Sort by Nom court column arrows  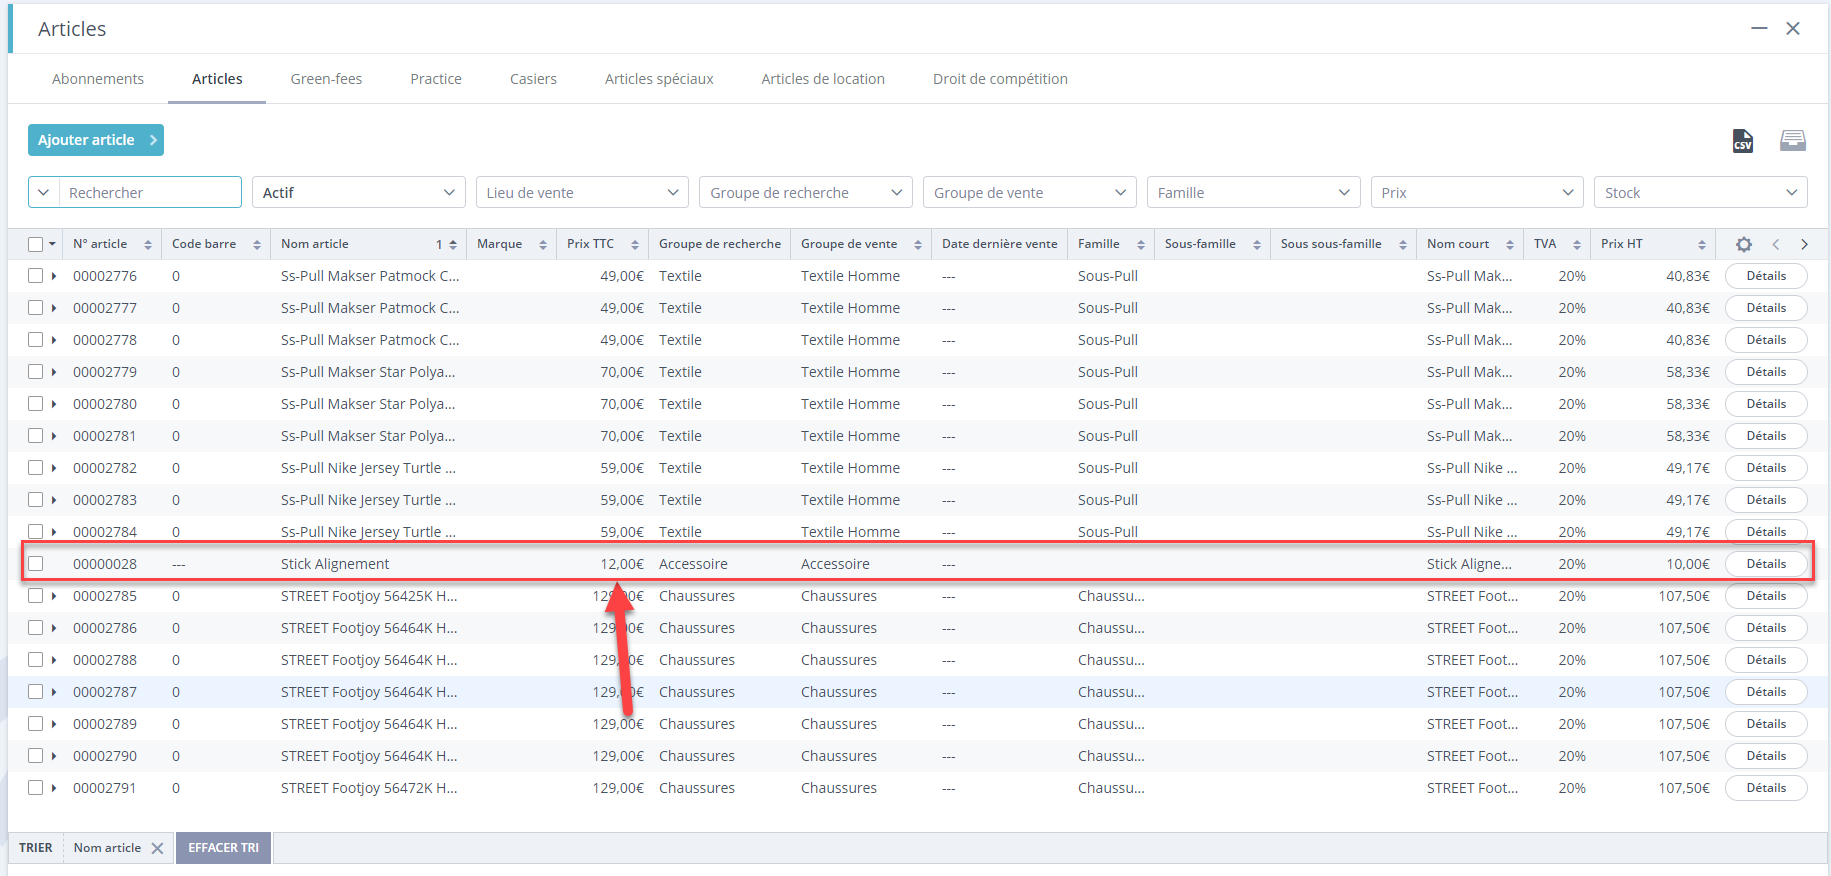click(1510, 245)
